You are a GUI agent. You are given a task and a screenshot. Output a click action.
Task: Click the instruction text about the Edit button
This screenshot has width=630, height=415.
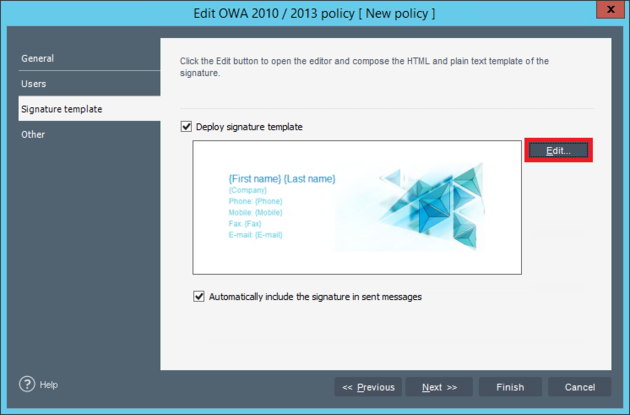[x=364, y=67]
